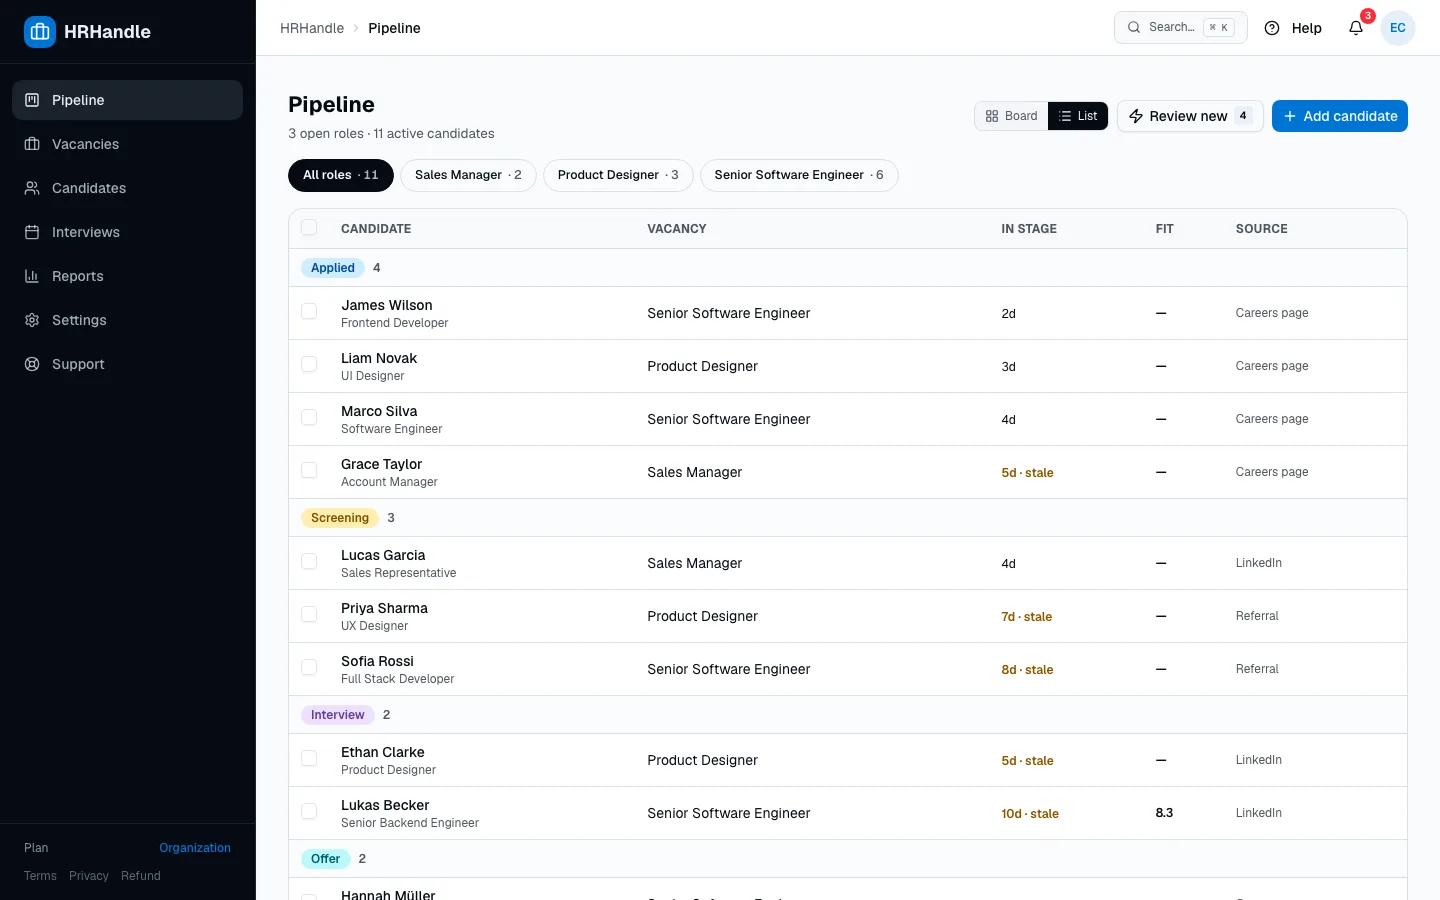The width and height of the screenshot is (1440, 900).
Task: Open Vacancies in the sidebar
Action: [127, 144]
